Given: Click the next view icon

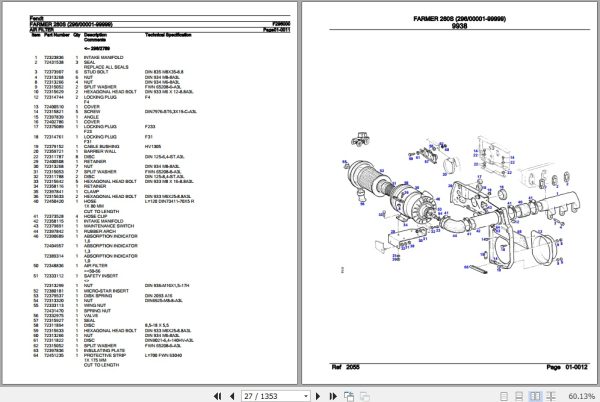Looking at the screenshot, I should coord(365,396).
